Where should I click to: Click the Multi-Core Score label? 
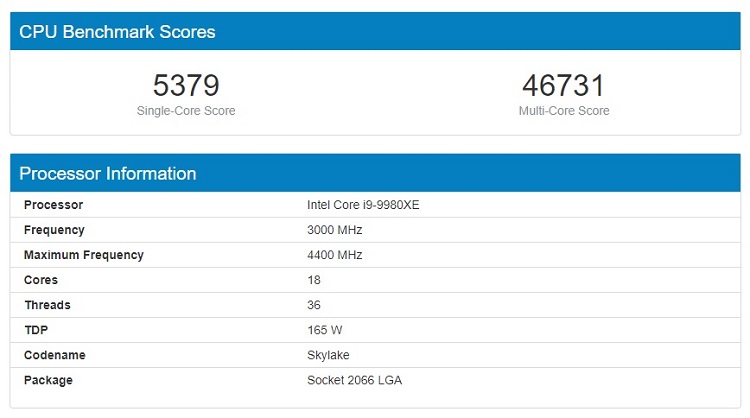pos(563,111)
